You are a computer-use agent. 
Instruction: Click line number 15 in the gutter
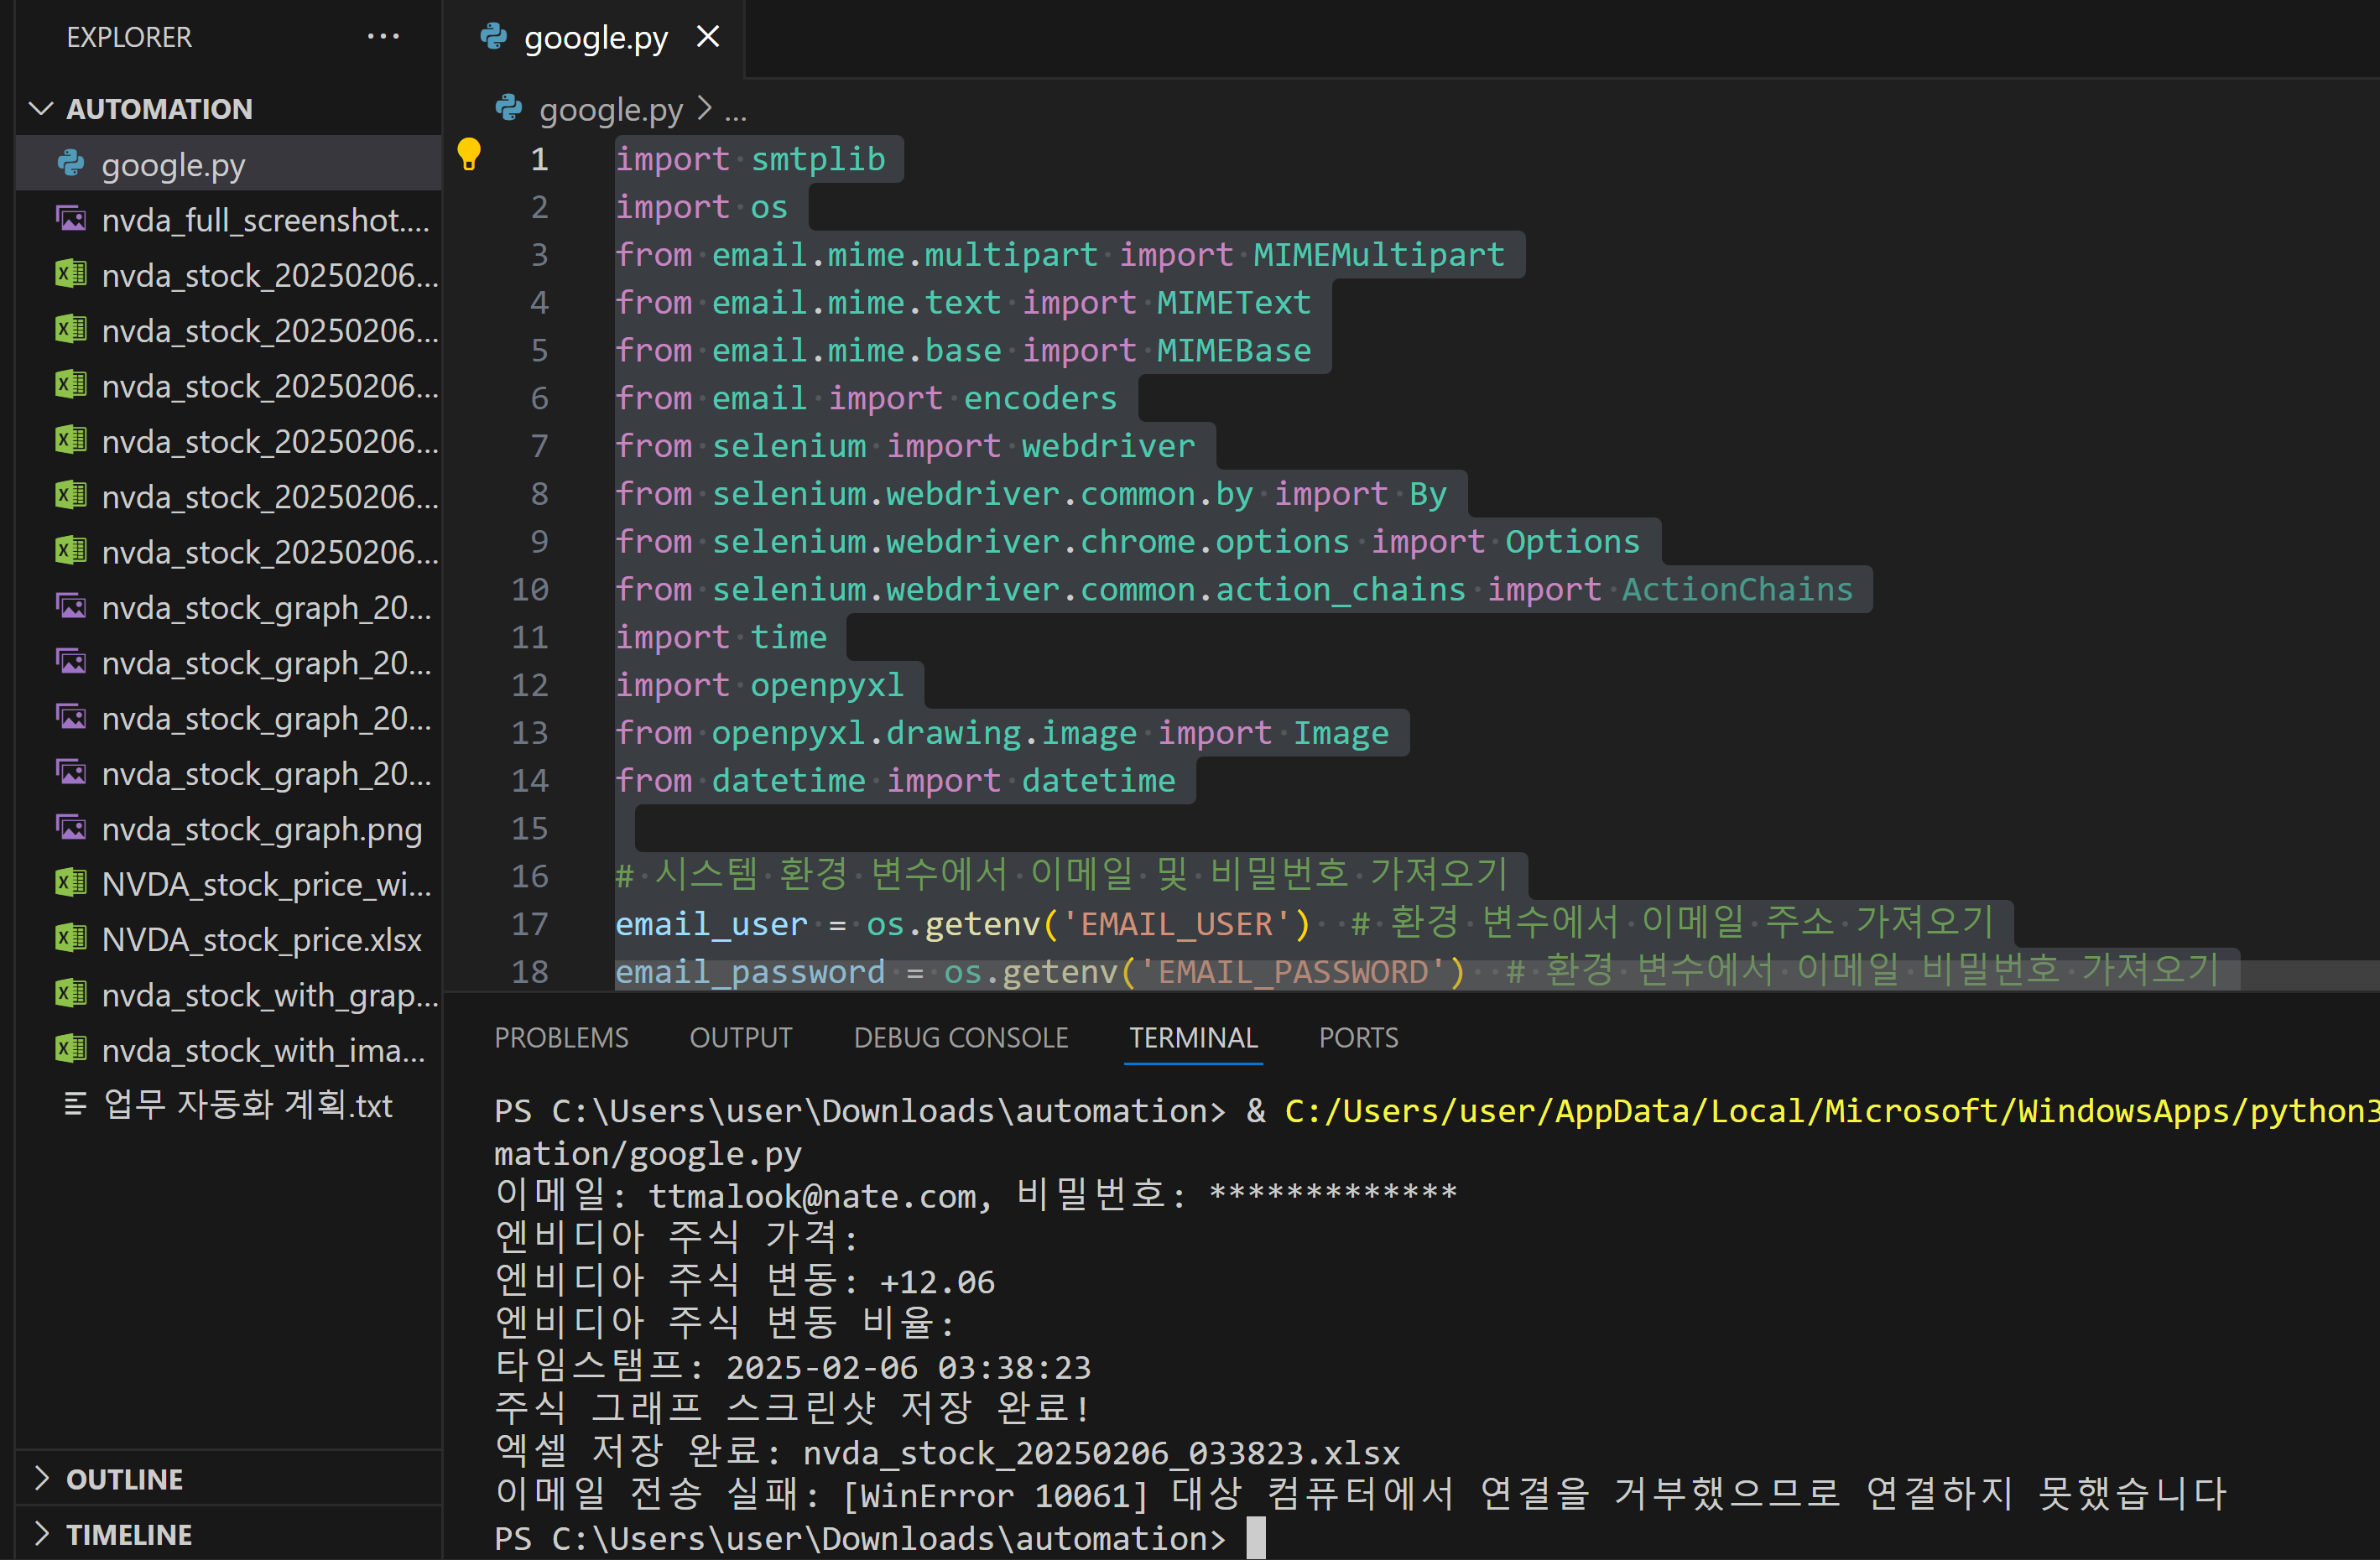coord(530,828)
